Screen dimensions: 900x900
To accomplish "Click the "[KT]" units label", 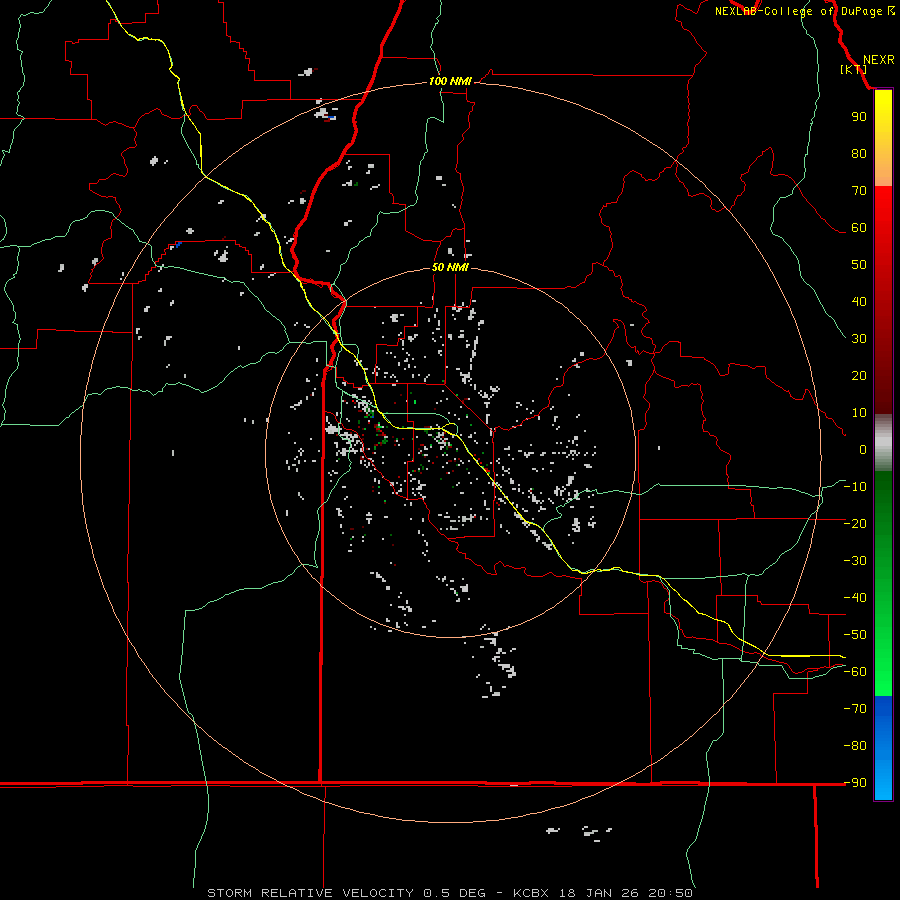I will click(854, 69).
